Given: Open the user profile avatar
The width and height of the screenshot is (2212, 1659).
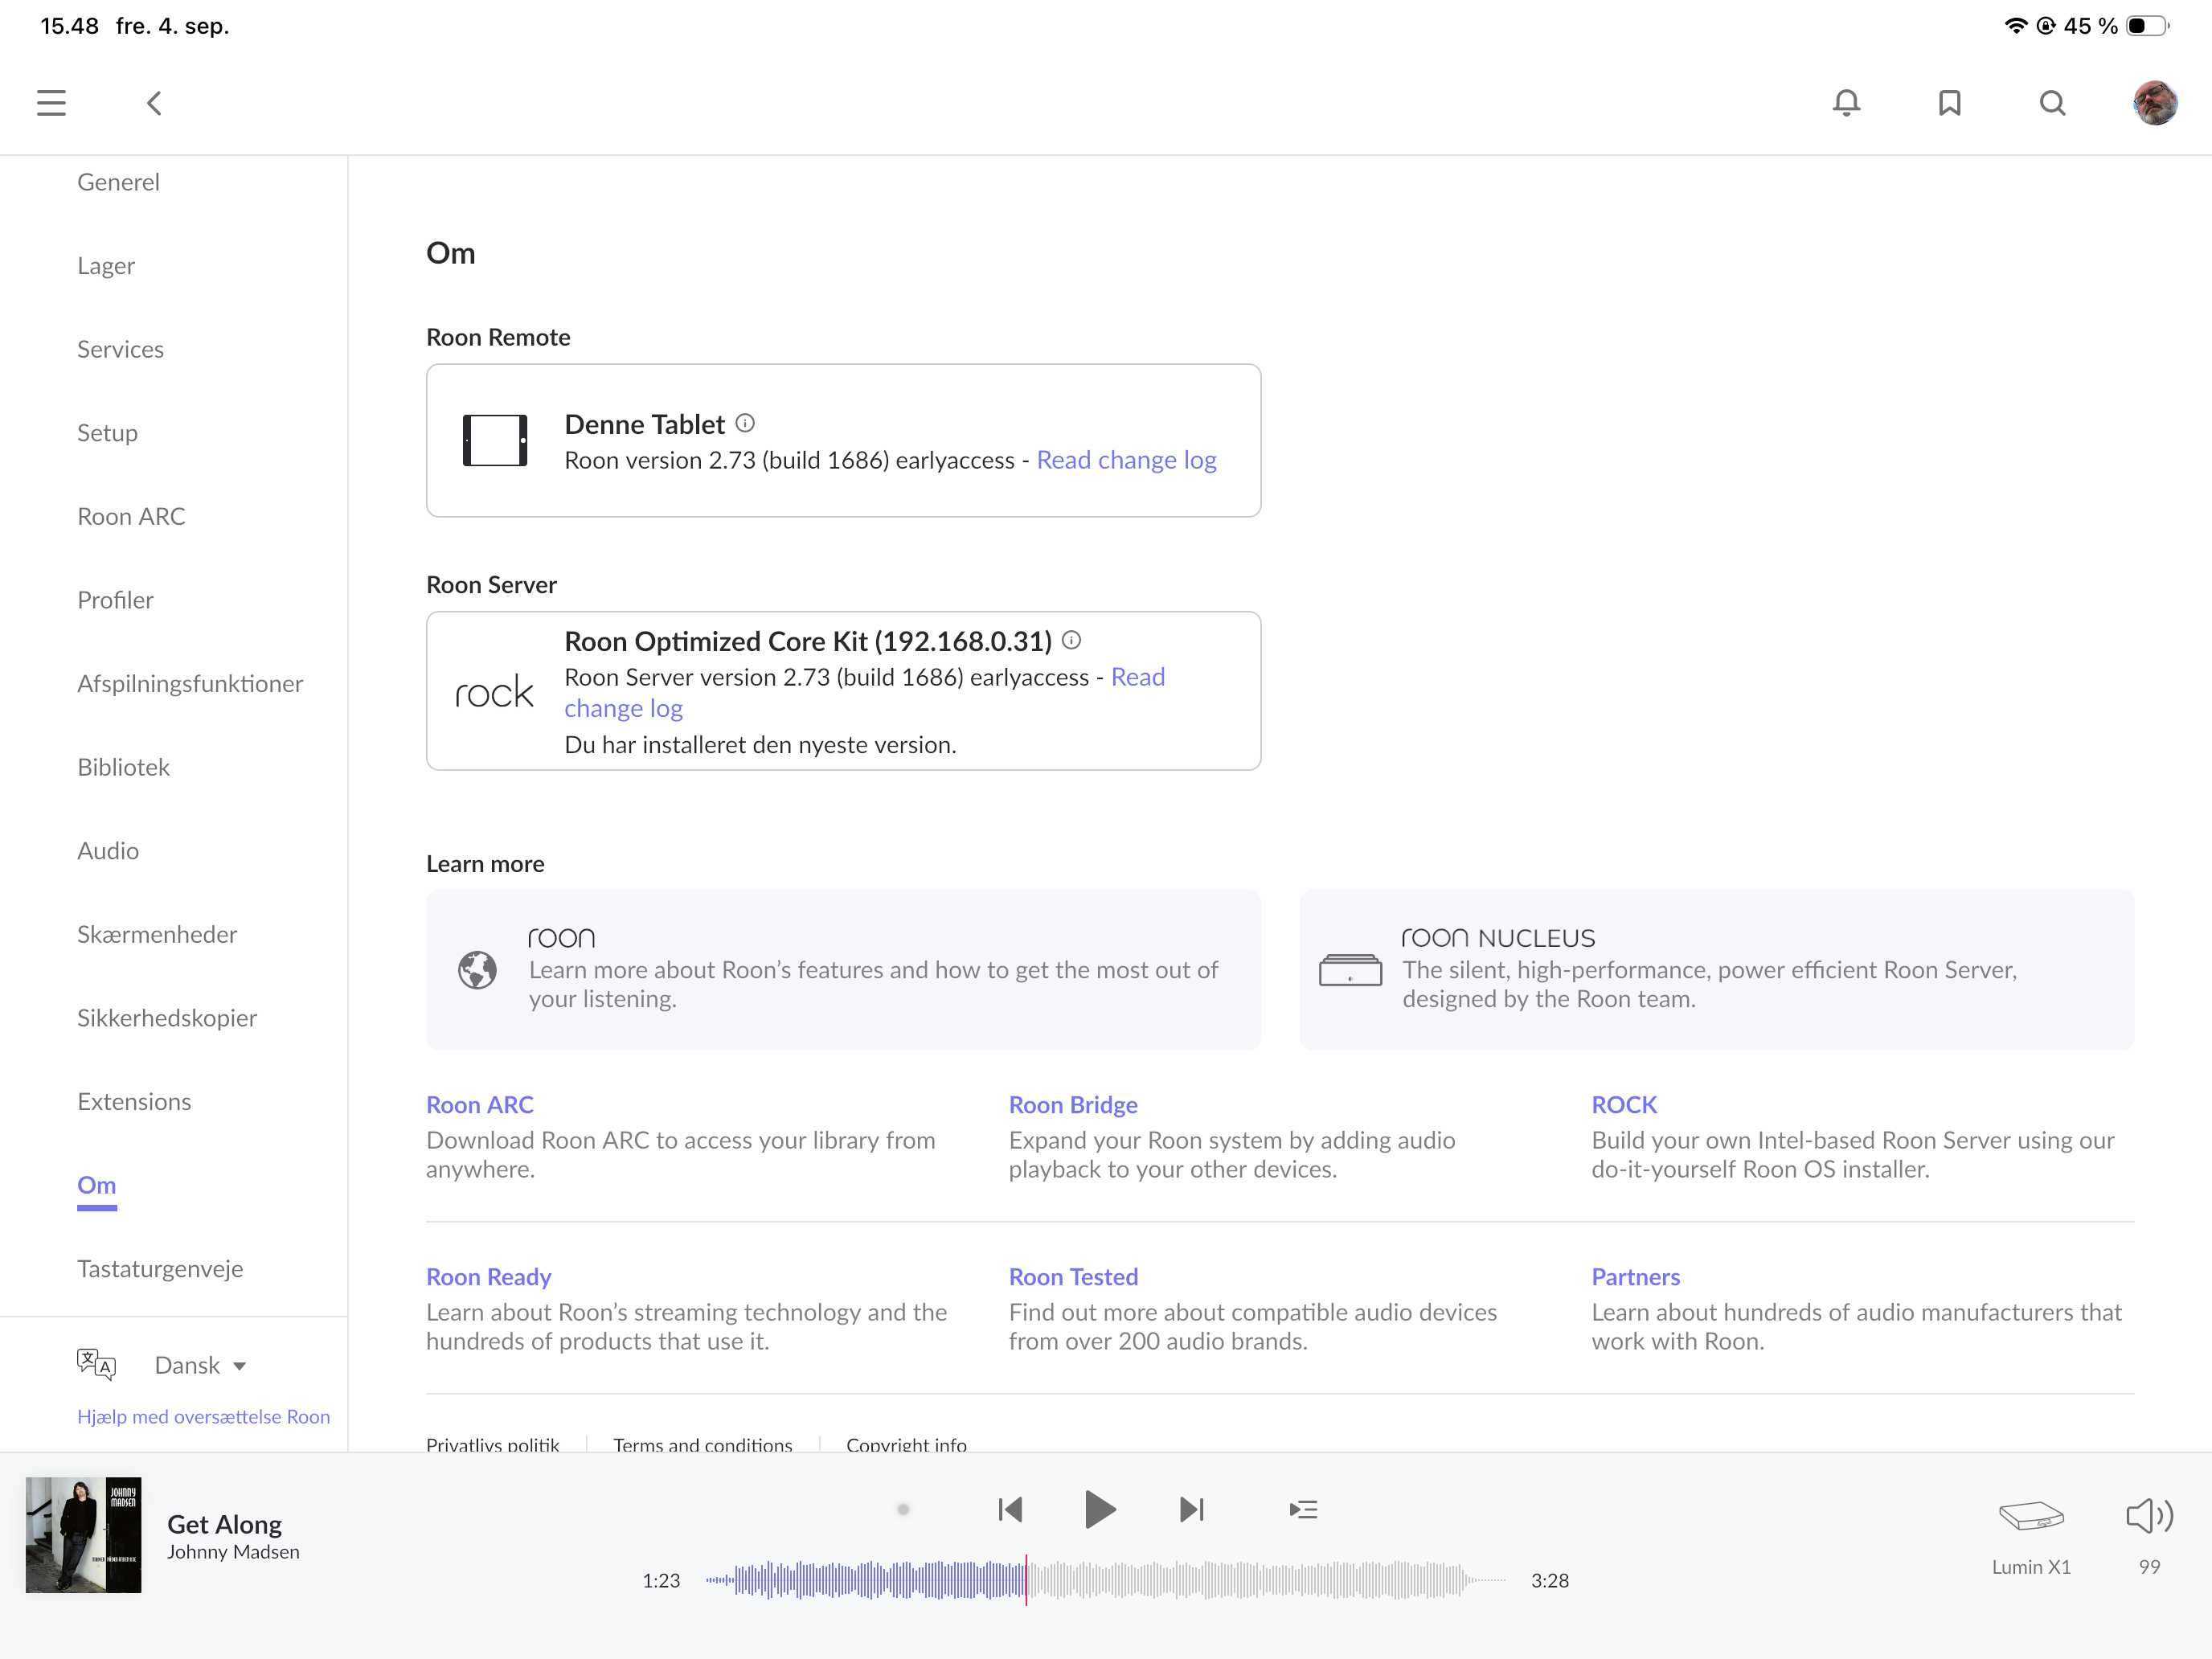Looking at the screenshot, I should pos(2155,103).
